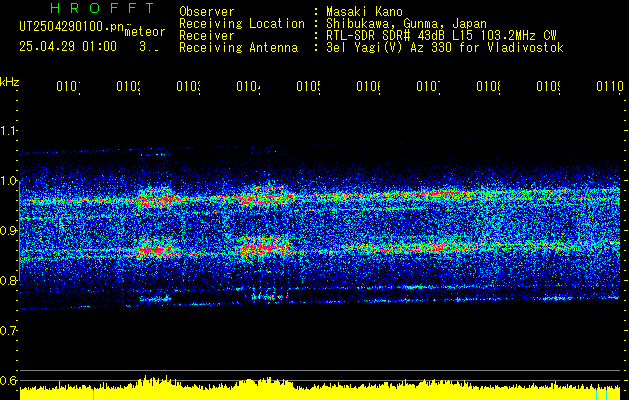Viewport: 629px width, 400px height.
Task: Select the file name UT2504290100.pn
Action: coord(72,27)
